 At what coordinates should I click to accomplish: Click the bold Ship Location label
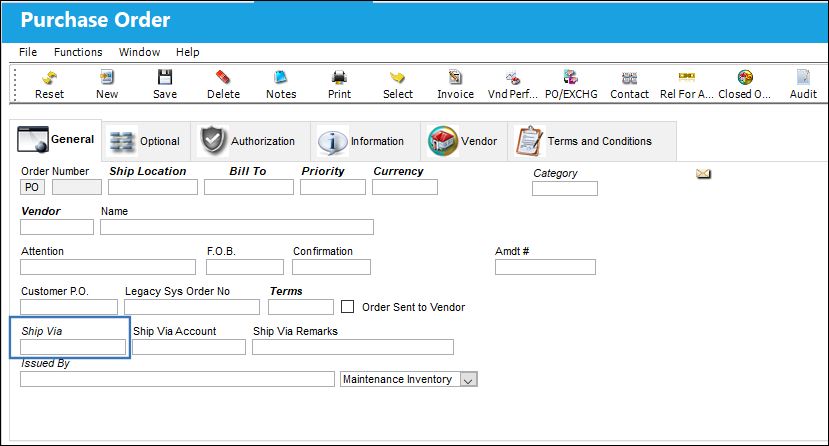tap(148, 171)
